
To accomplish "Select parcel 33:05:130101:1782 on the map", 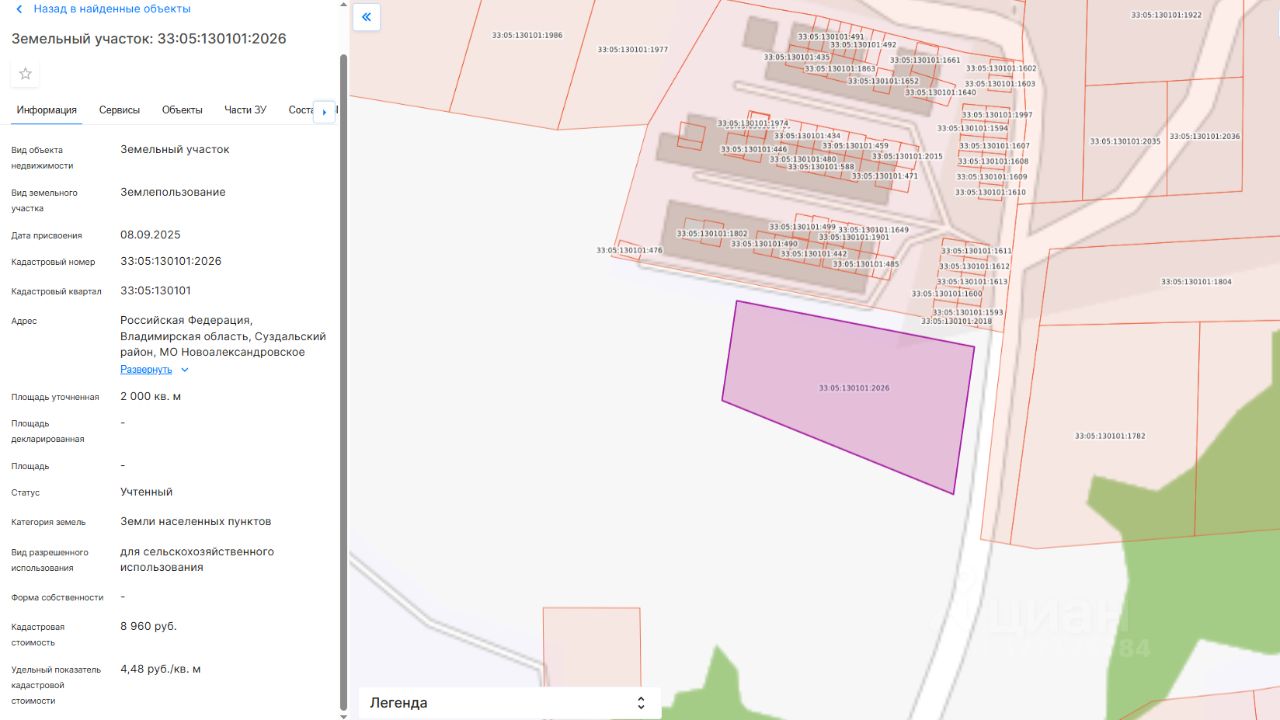I will click(1110, 436).
